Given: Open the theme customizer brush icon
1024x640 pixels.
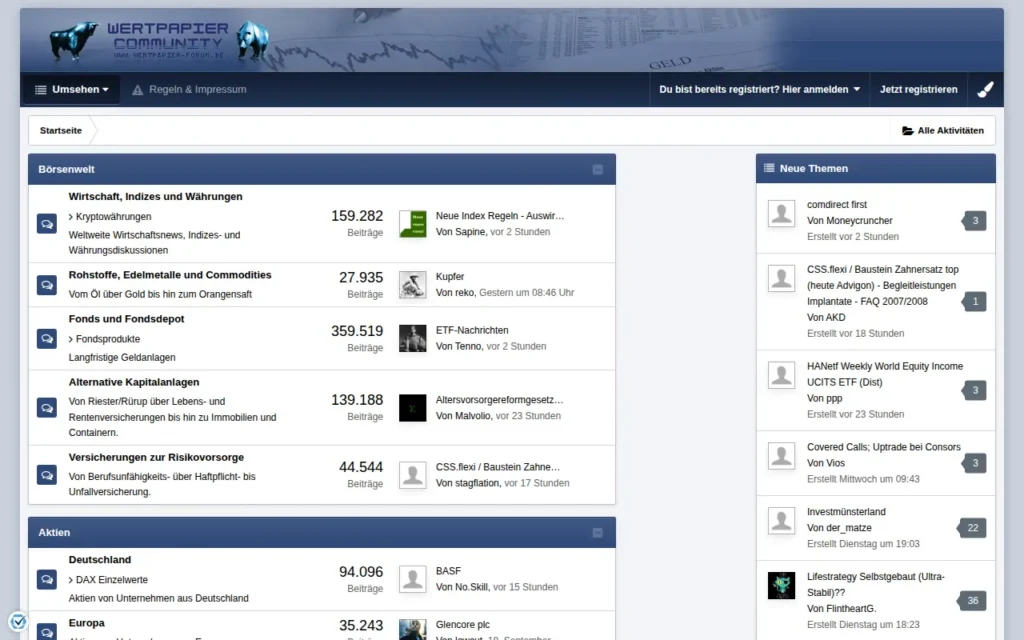Looking at the screenshot, I should click(985, 89).
